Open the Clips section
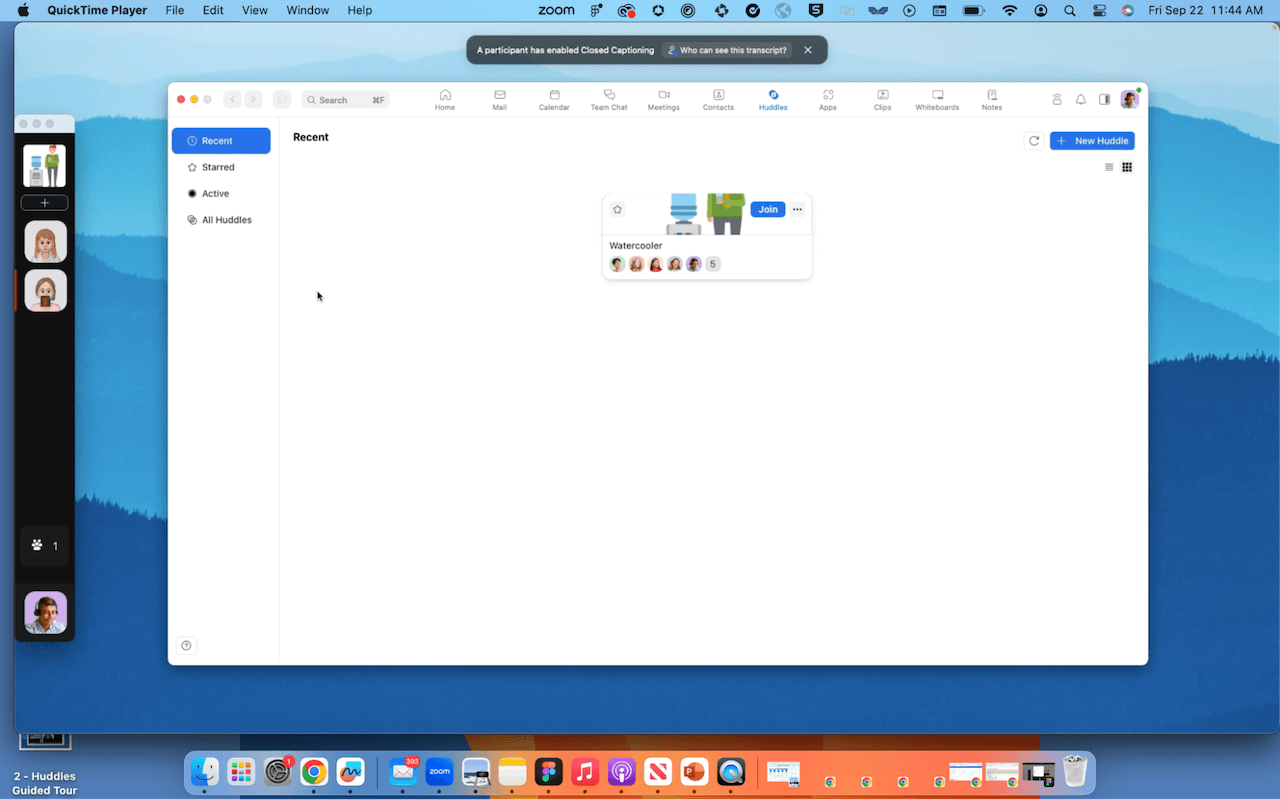The width and height of the screenshot is (1280, 800). point(882,99)
